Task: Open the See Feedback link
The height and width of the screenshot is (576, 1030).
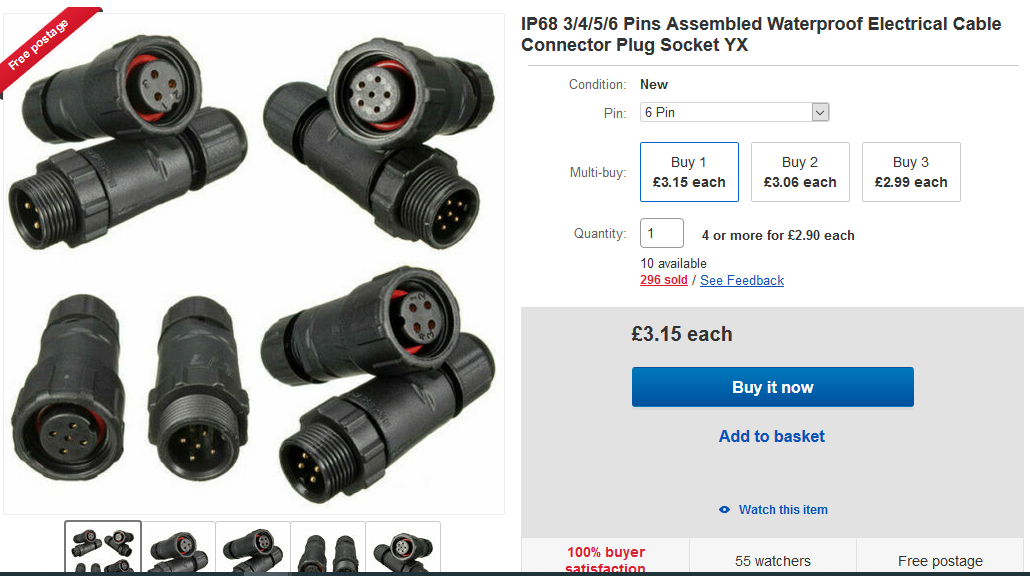Action: point(742,280)
